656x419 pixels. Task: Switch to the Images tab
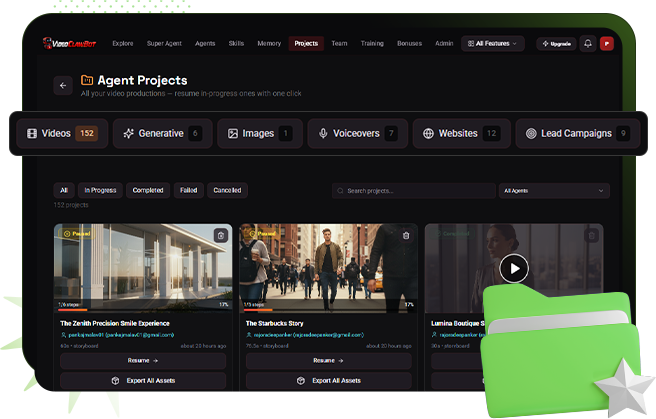[260, 133]
